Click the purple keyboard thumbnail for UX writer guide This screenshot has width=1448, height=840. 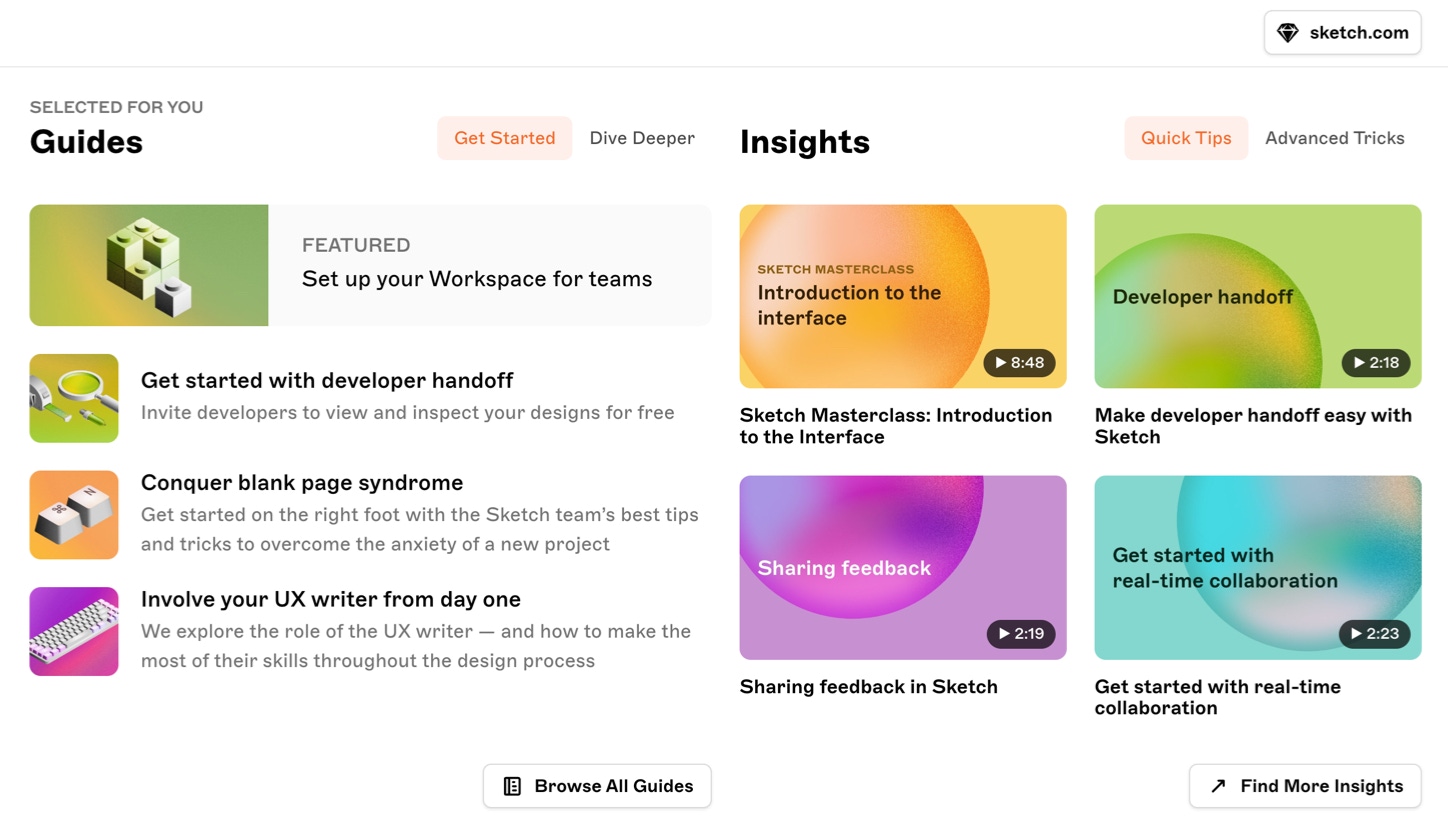(73, 631)
